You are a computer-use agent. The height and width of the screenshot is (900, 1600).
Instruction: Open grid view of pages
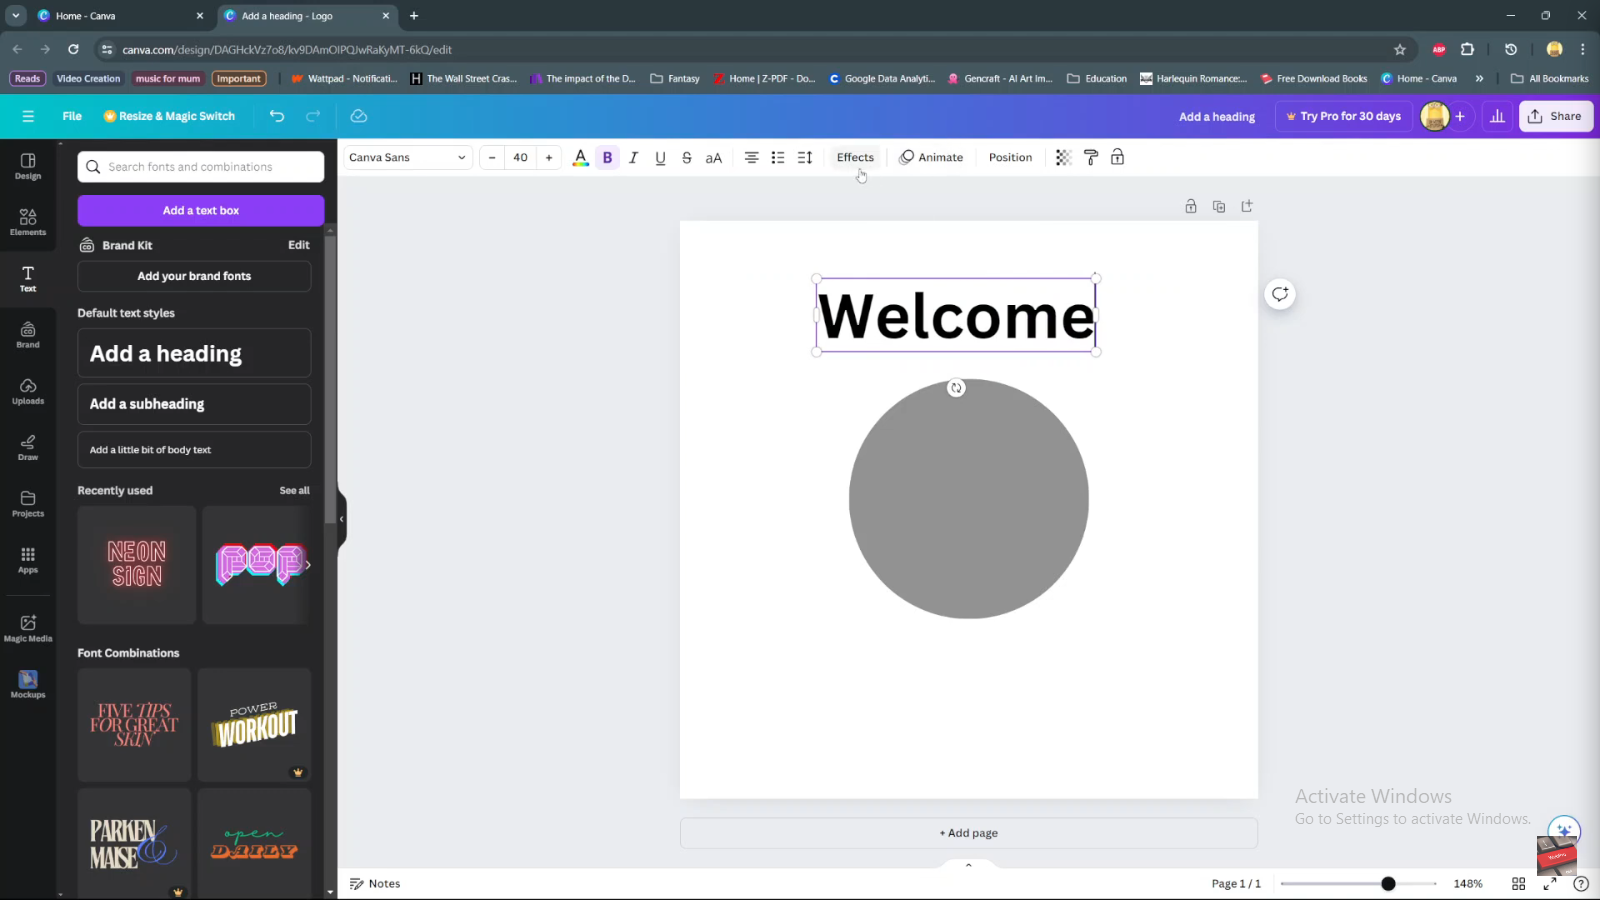point(1518,884)
